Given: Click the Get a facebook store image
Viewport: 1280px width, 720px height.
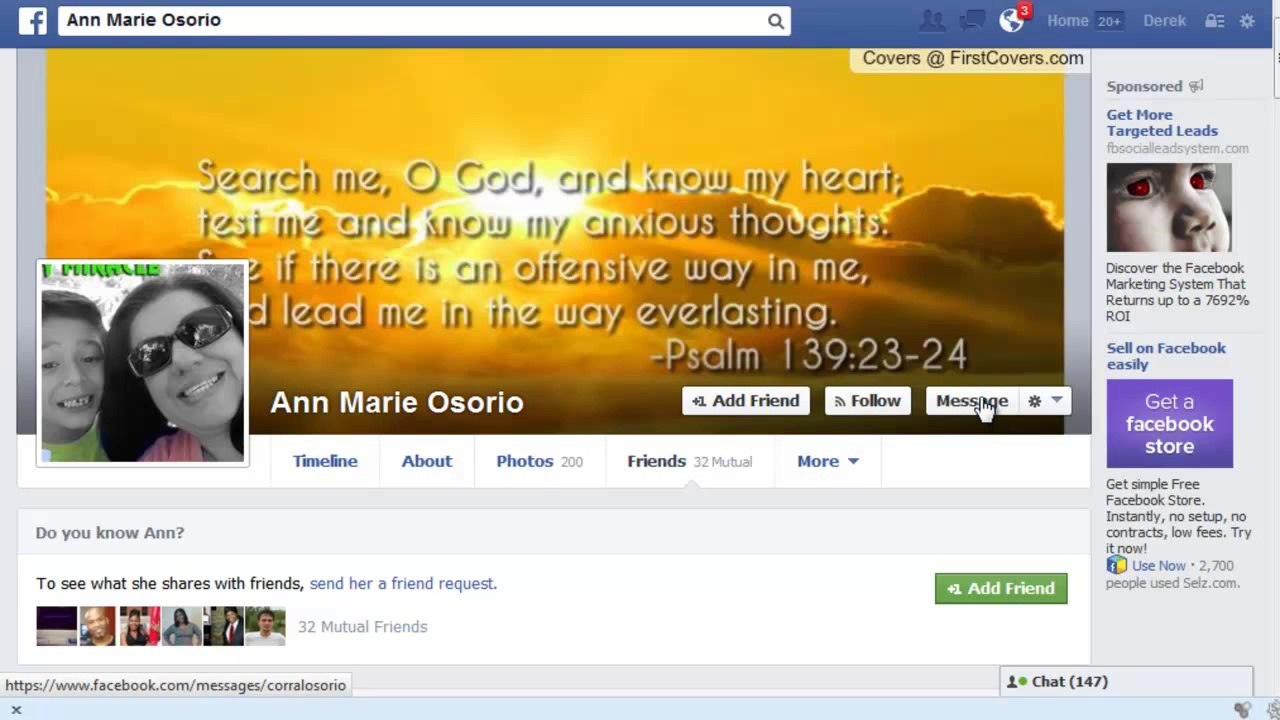Looking at the screenshot, I should (1169, 423).
